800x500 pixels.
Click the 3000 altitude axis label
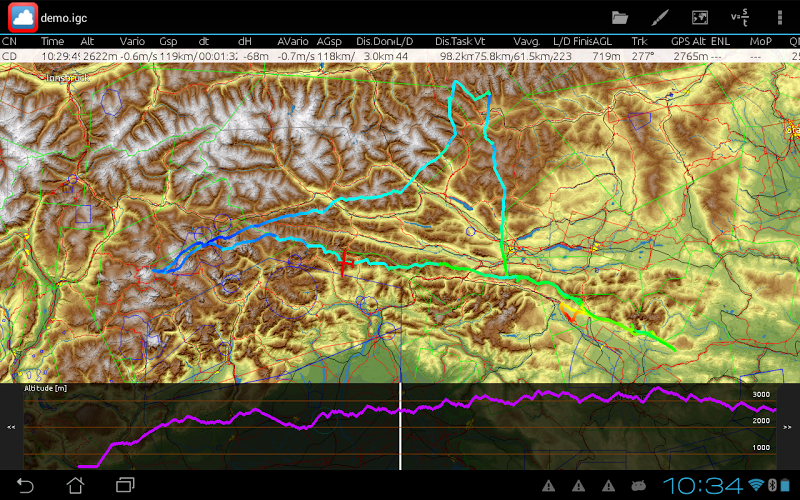[761, 394]
